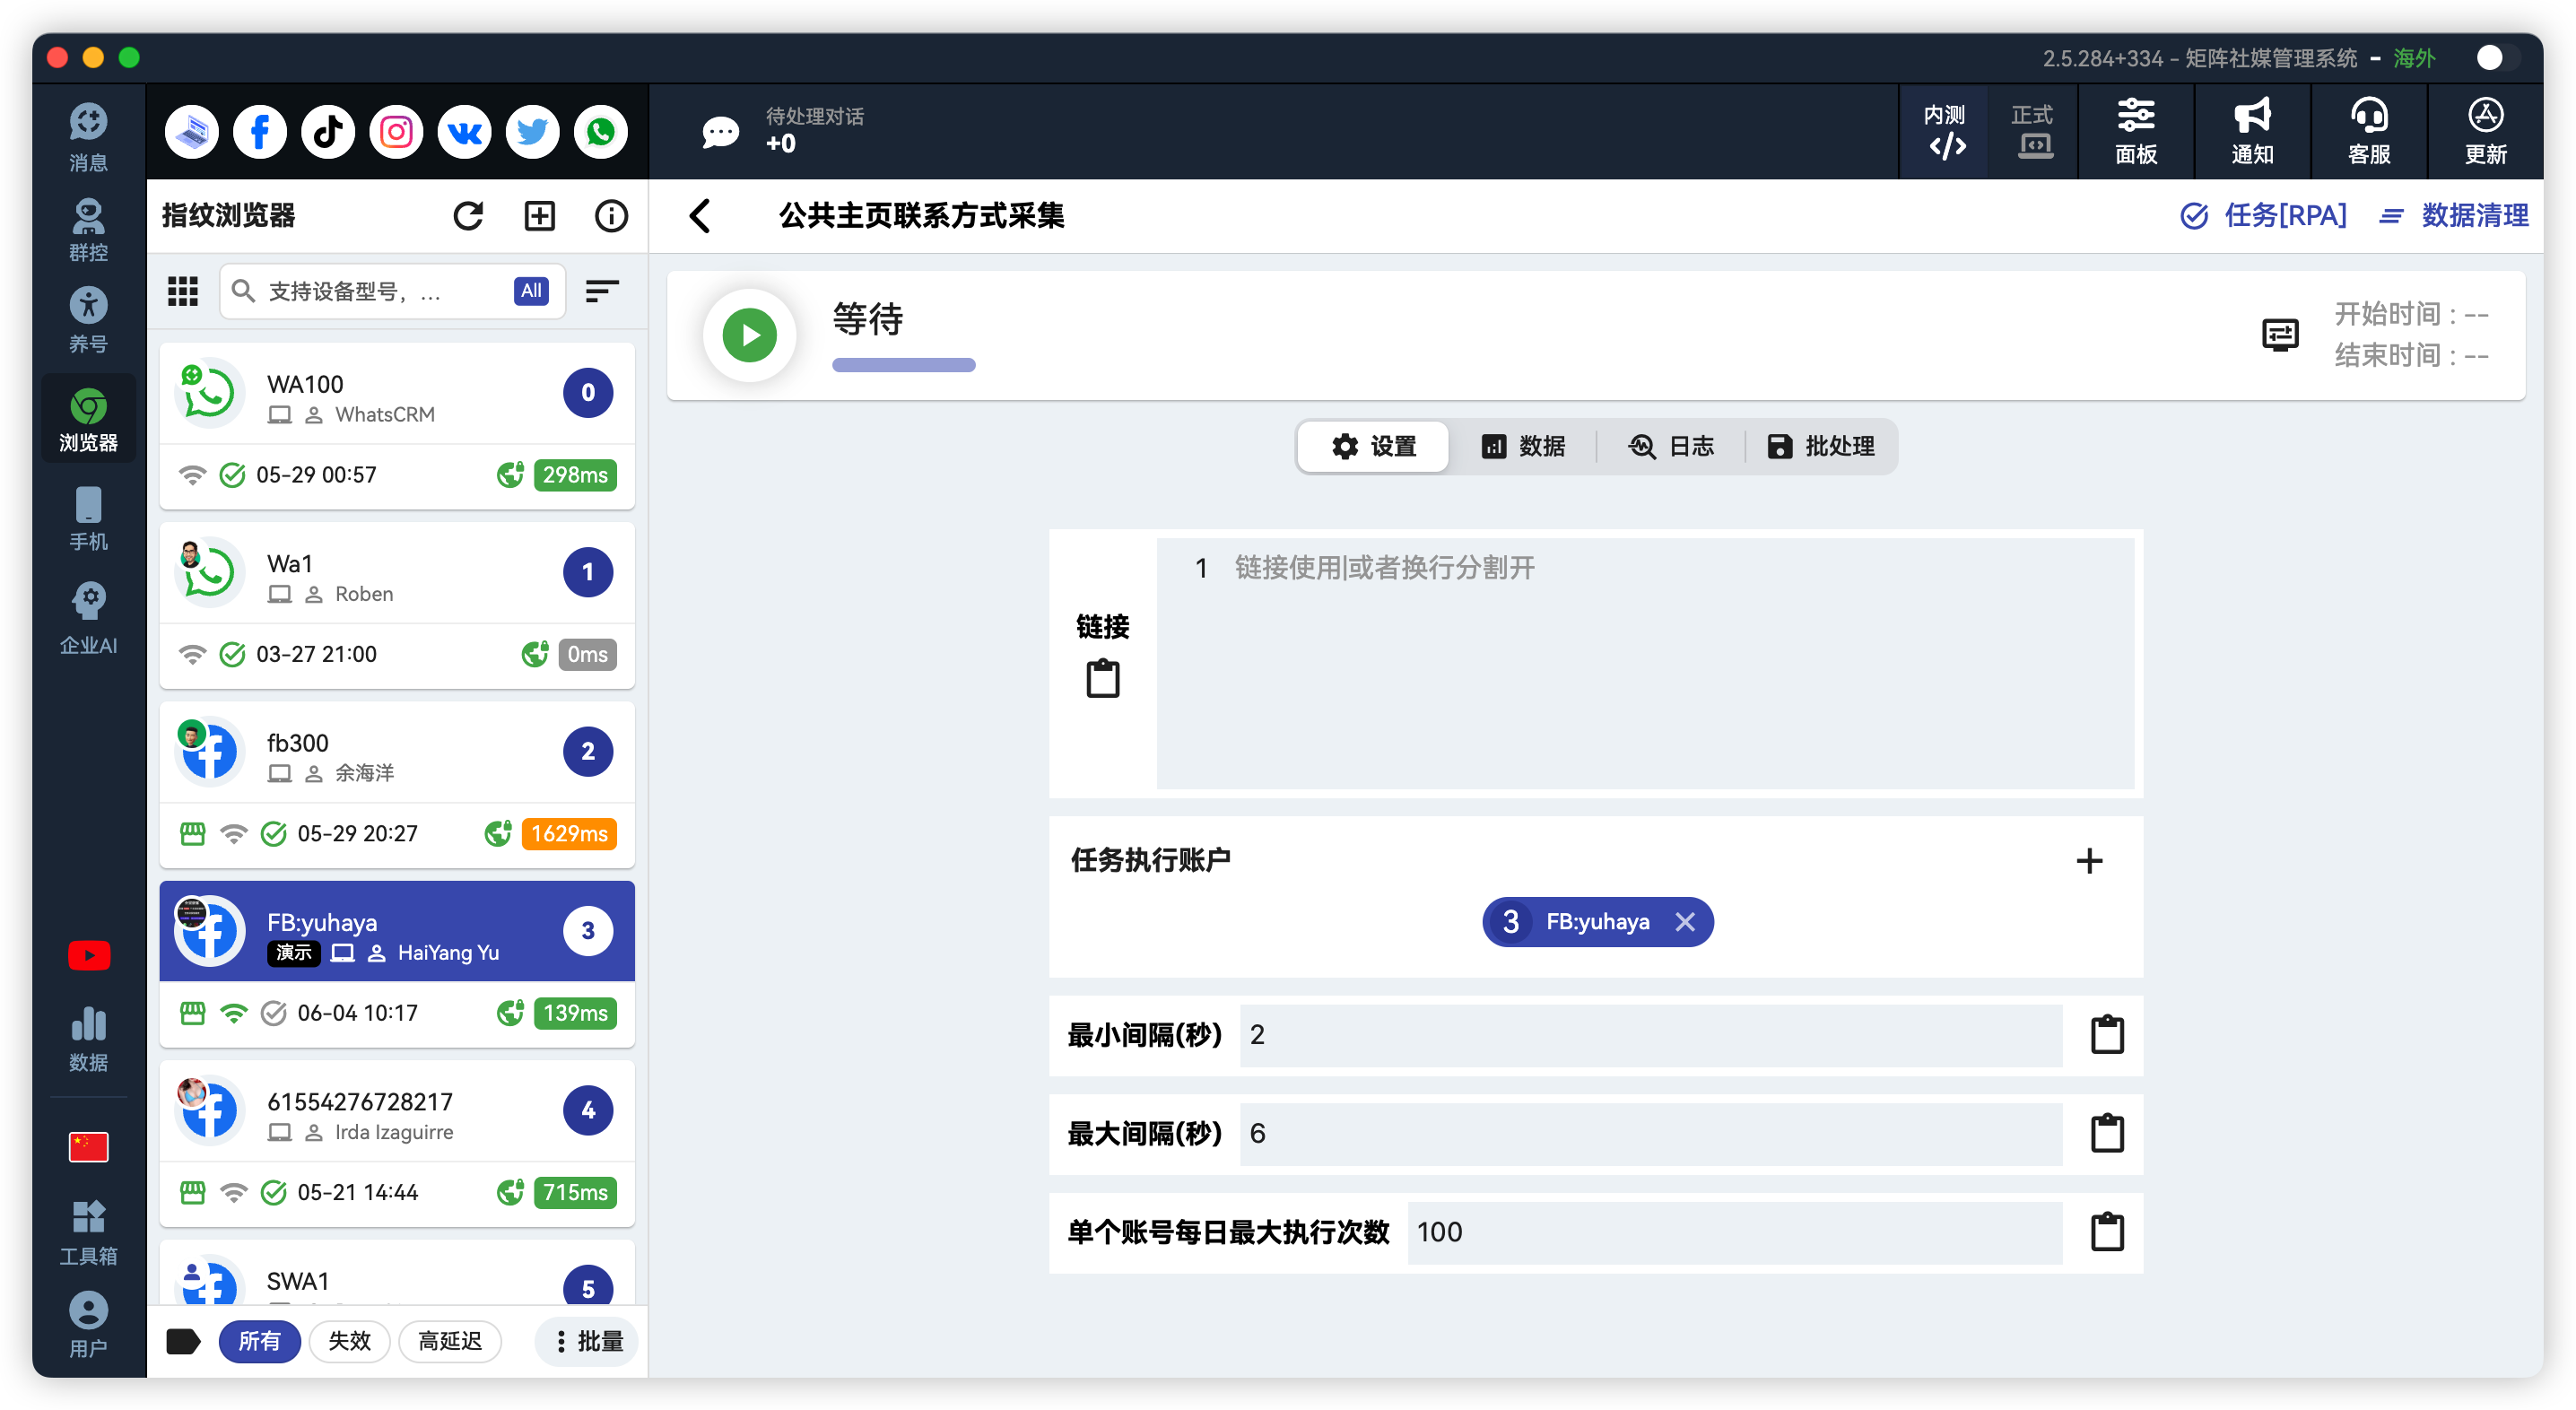This screenshot has width=2576, height=1410.
Task: Paste into 最小间隔 using clipboard icon
Action: [x=2107, y=1035]
